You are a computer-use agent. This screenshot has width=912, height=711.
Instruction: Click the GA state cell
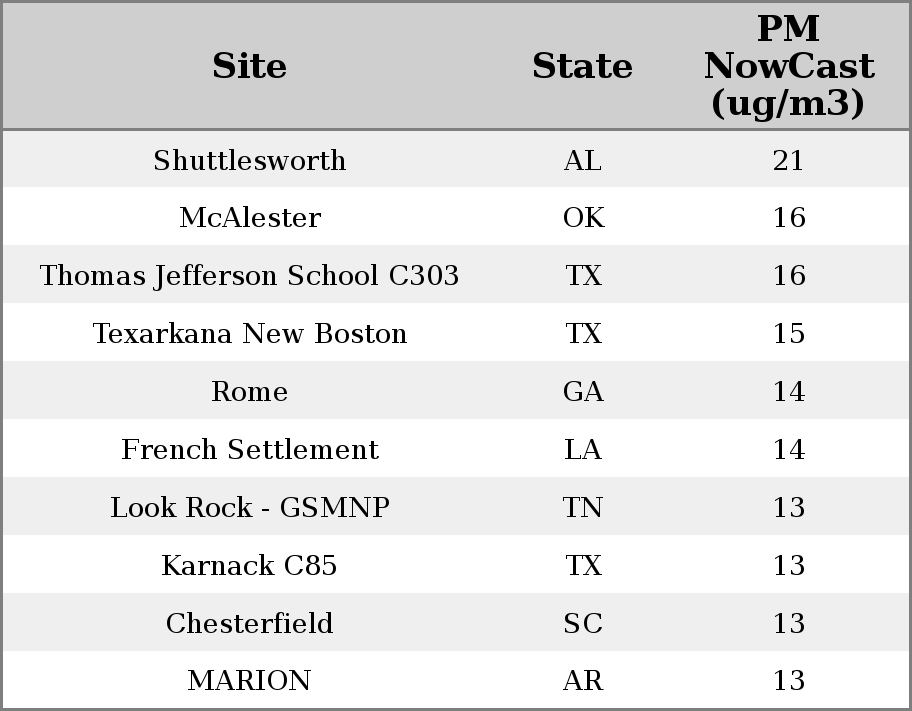tap(583, 391)
